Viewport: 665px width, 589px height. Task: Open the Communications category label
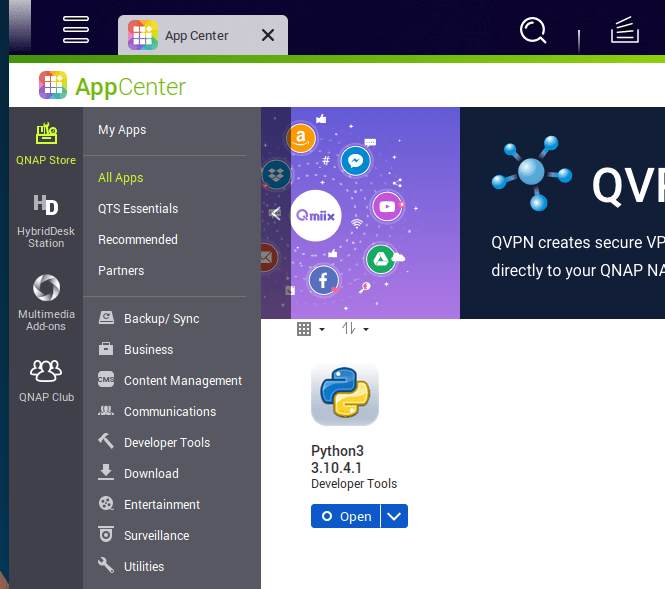point(170,412)
